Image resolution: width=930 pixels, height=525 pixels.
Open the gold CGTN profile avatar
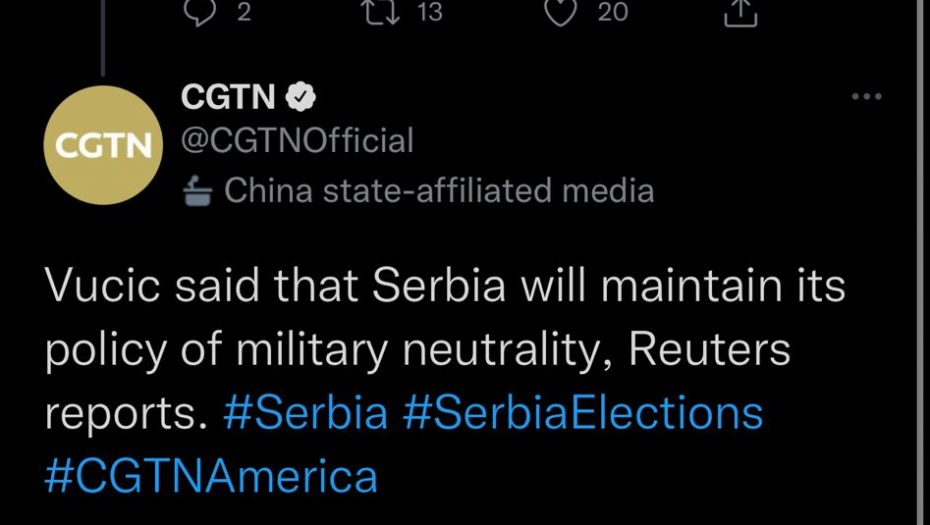103,146
